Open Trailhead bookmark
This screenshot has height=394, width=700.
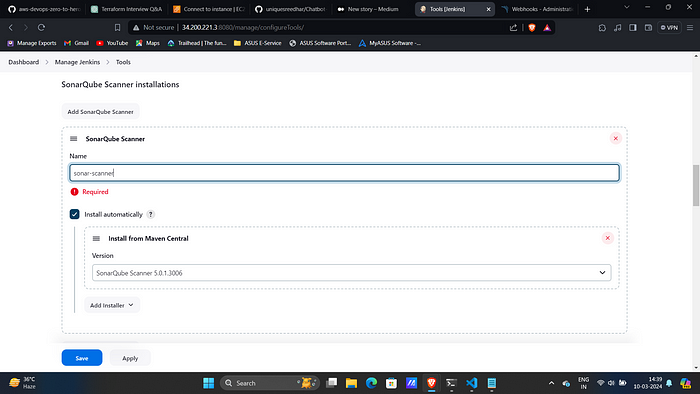(197, 43)
